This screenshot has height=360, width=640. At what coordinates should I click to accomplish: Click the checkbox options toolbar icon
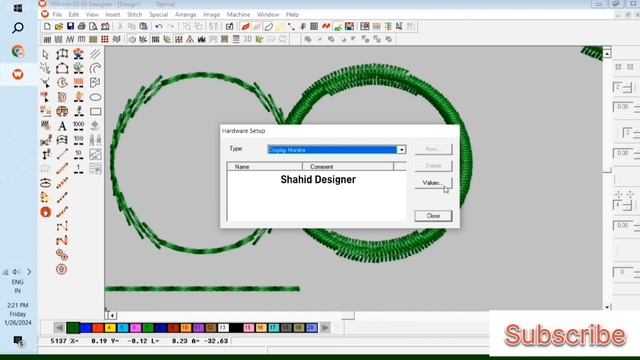[x=229, y=27]
